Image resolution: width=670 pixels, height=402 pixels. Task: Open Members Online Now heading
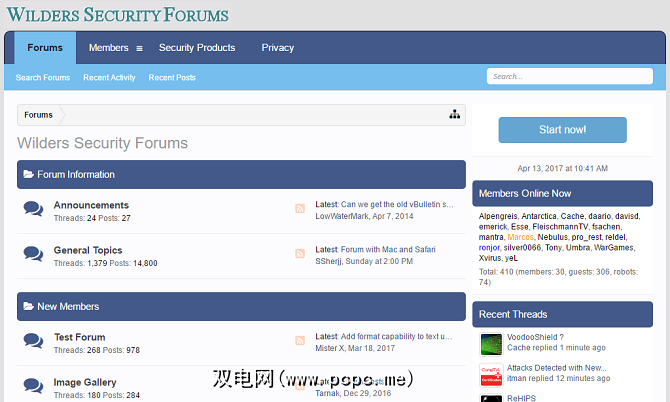562,194
